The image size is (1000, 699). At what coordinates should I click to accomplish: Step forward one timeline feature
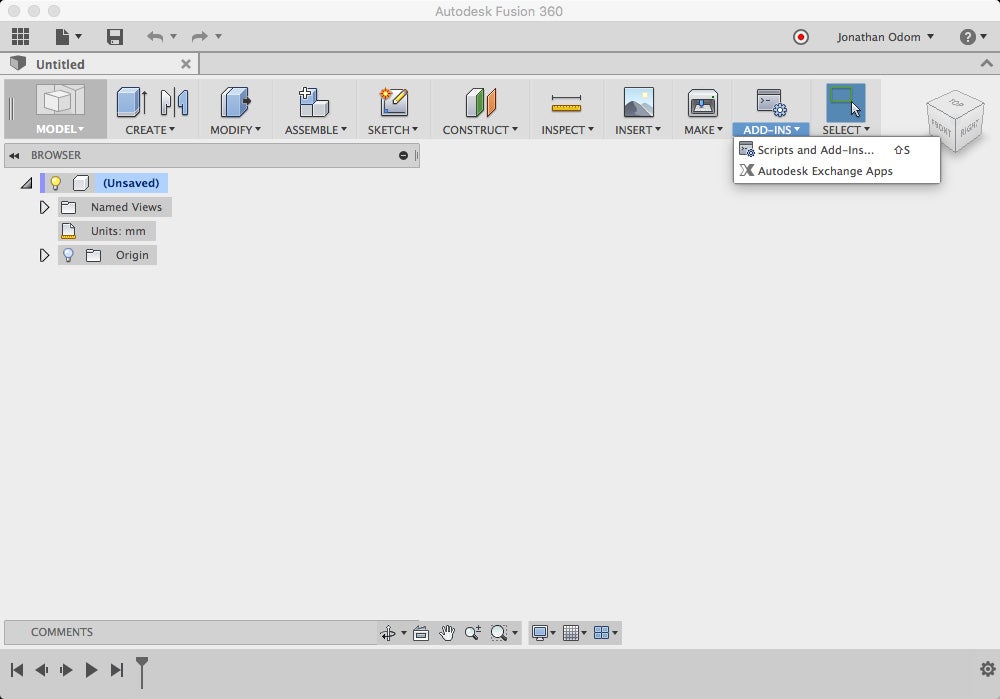[x=66, y=670]
